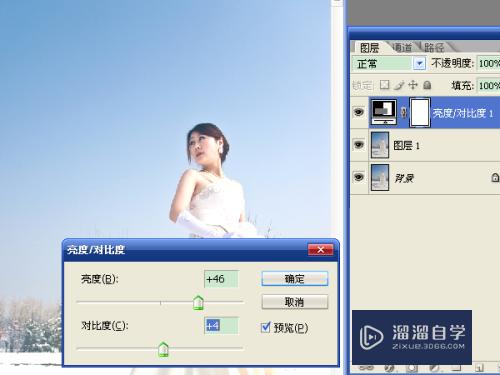500x375 pixels.
Task: Hide the 亮度/对比度 1 adjustment layer
Action: 359,112
